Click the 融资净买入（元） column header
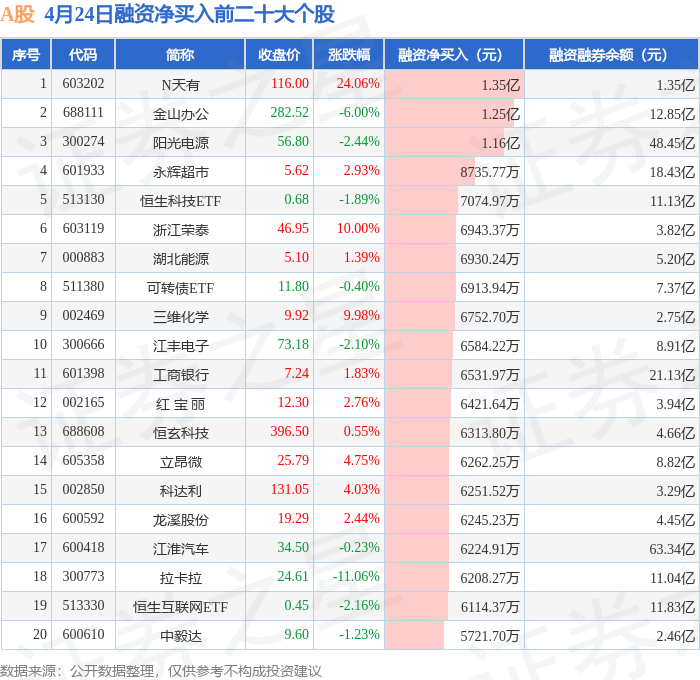Viewport: 700px width, 680px height. coord(454,55)
